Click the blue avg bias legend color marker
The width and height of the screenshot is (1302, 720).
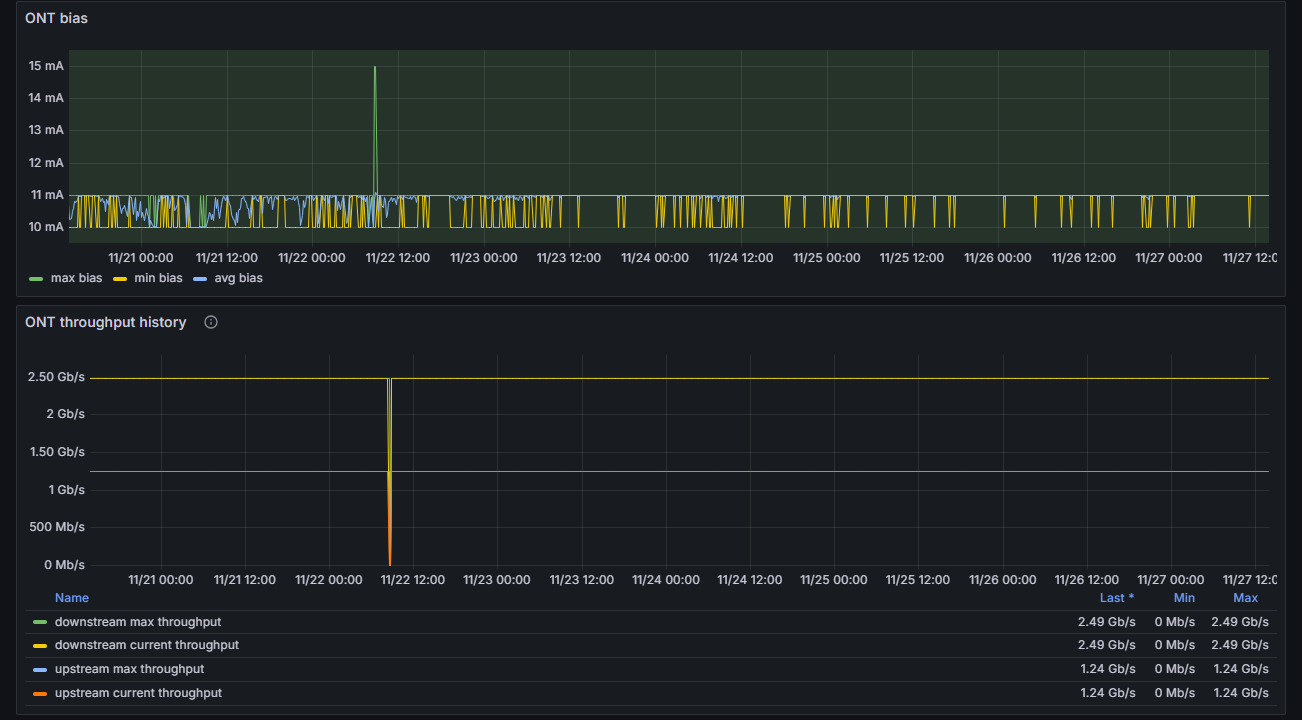200,278
